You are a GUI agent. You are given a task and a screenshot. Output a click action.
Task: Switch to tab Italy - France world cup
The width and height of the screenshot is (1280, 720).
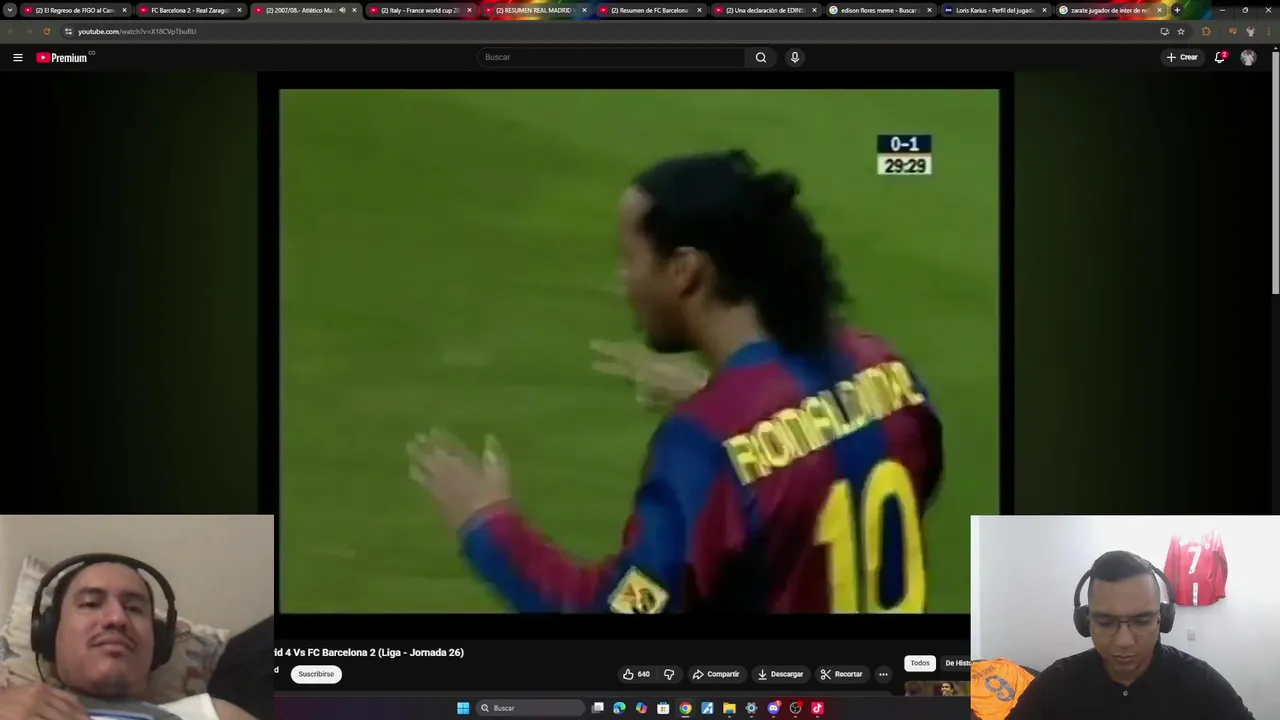420,10
